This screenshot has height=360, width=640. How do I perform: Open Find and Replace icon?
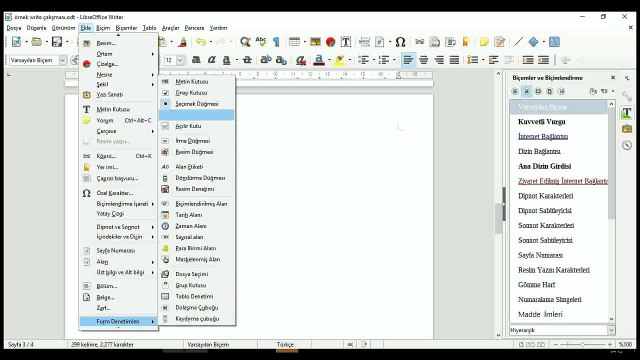click(245, 42)
